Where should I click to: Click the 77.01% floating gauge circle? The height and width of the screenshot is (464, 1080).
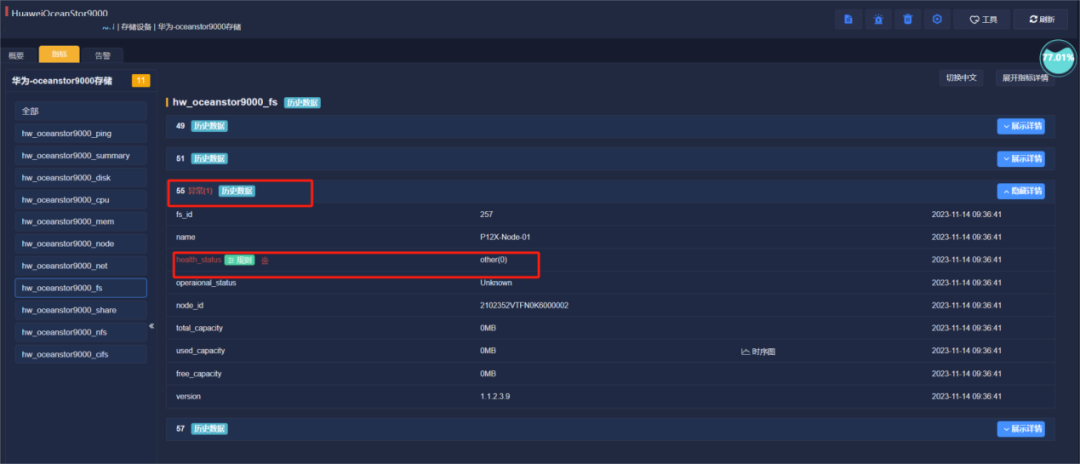pyautogui.click(x=1057, y=58)
